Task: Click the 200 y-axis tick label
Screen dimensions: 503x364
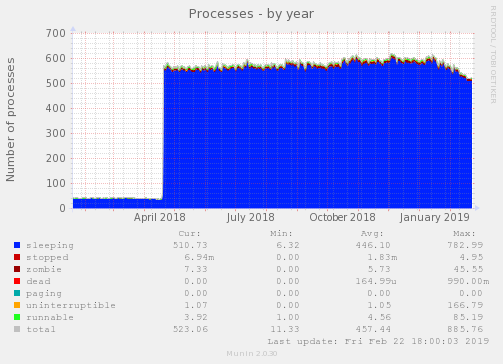Action: (x=56, y=158)
